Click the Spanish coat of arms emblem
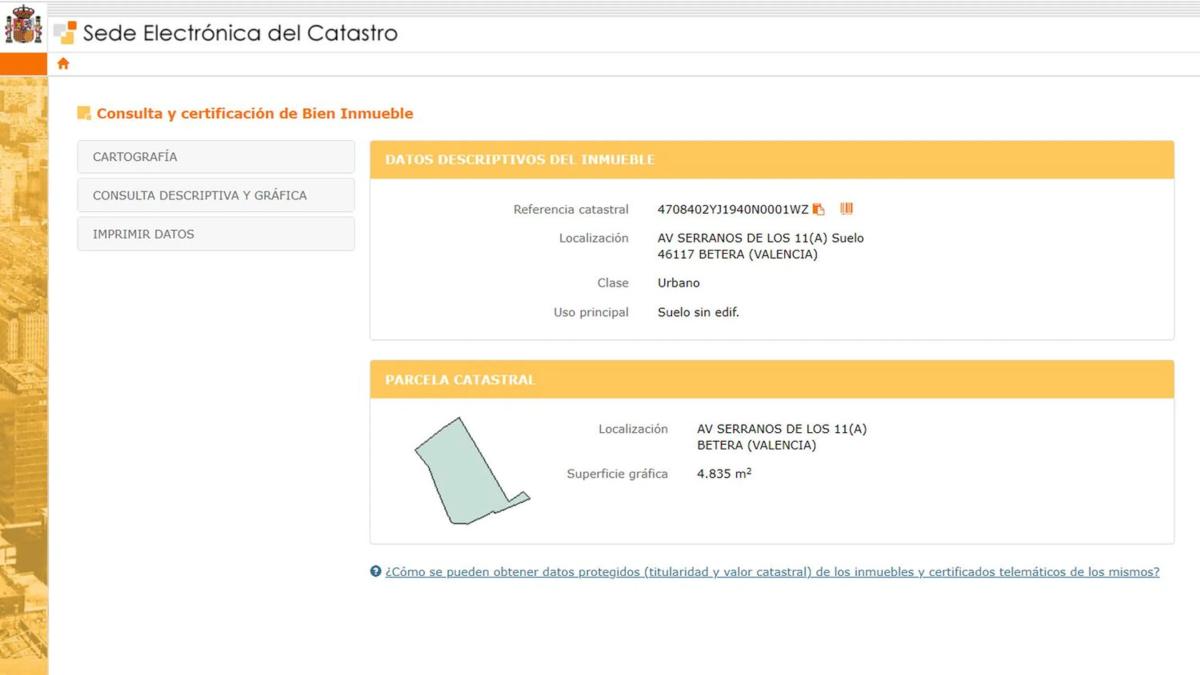The height and width of the screenshot is (675, 1200). [x=23, y=25]
